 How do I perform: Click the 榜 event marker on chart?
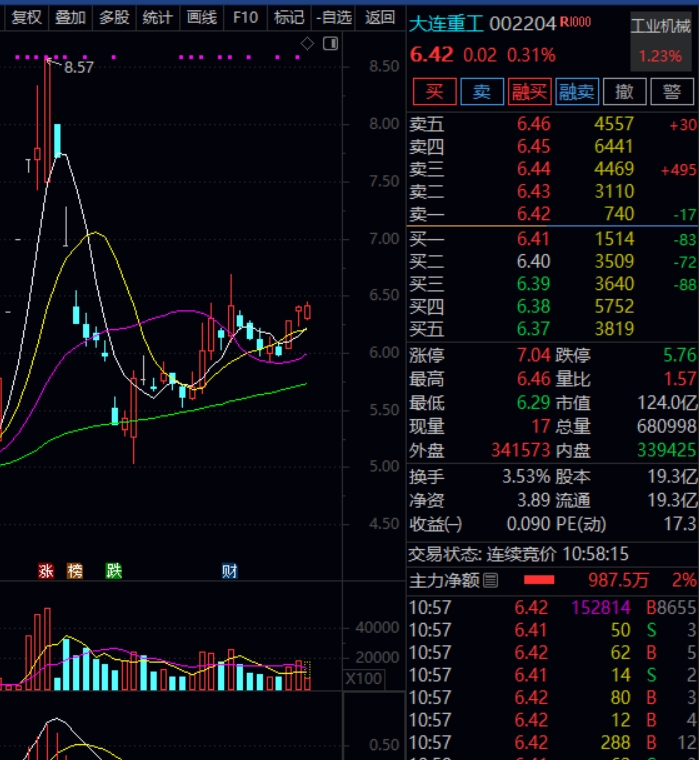coord(75,571)
